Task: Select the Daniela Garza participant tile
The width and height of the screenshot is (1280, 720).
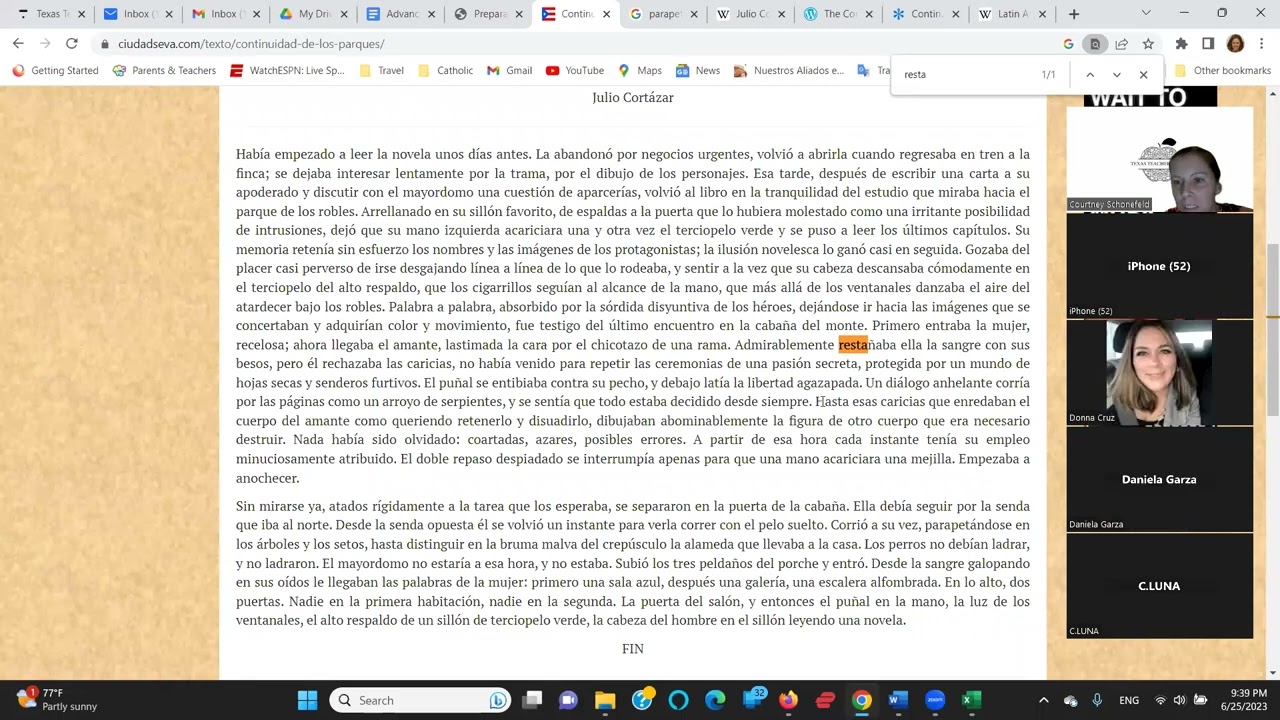Action: click(x=1159, y=479)
